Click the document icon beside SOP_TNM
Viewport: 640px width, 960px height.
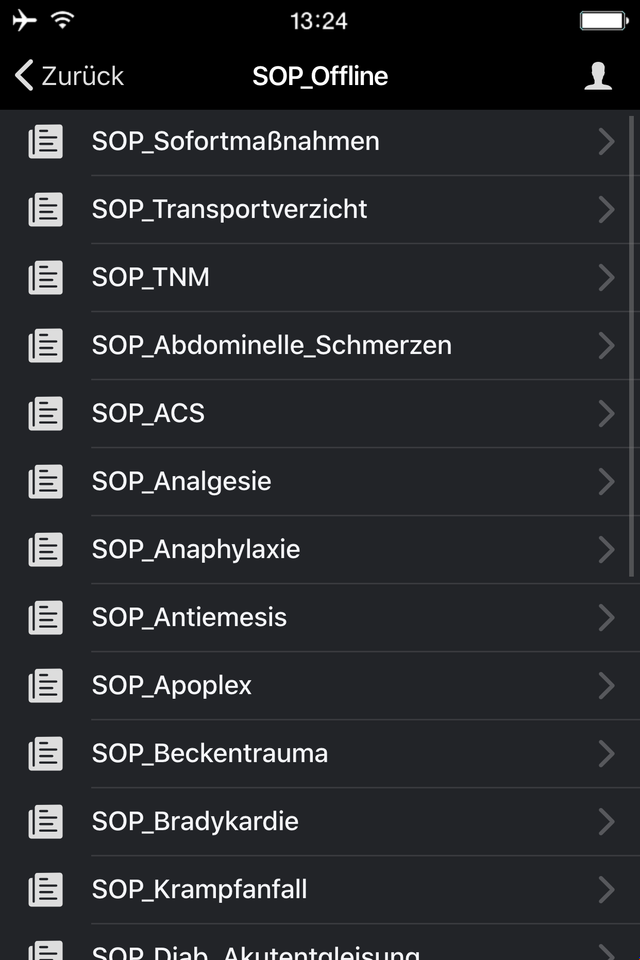pyautogui.click(x=45, y=277)
